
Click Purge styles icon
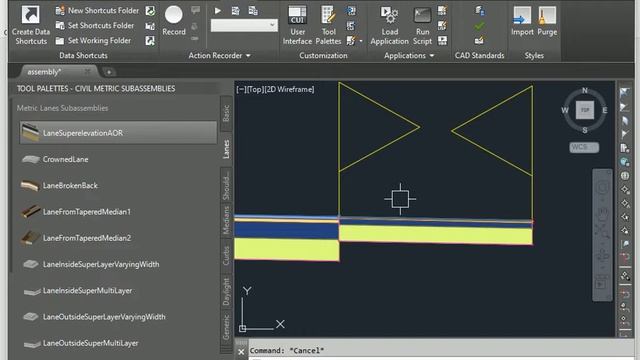click(547, 15)
